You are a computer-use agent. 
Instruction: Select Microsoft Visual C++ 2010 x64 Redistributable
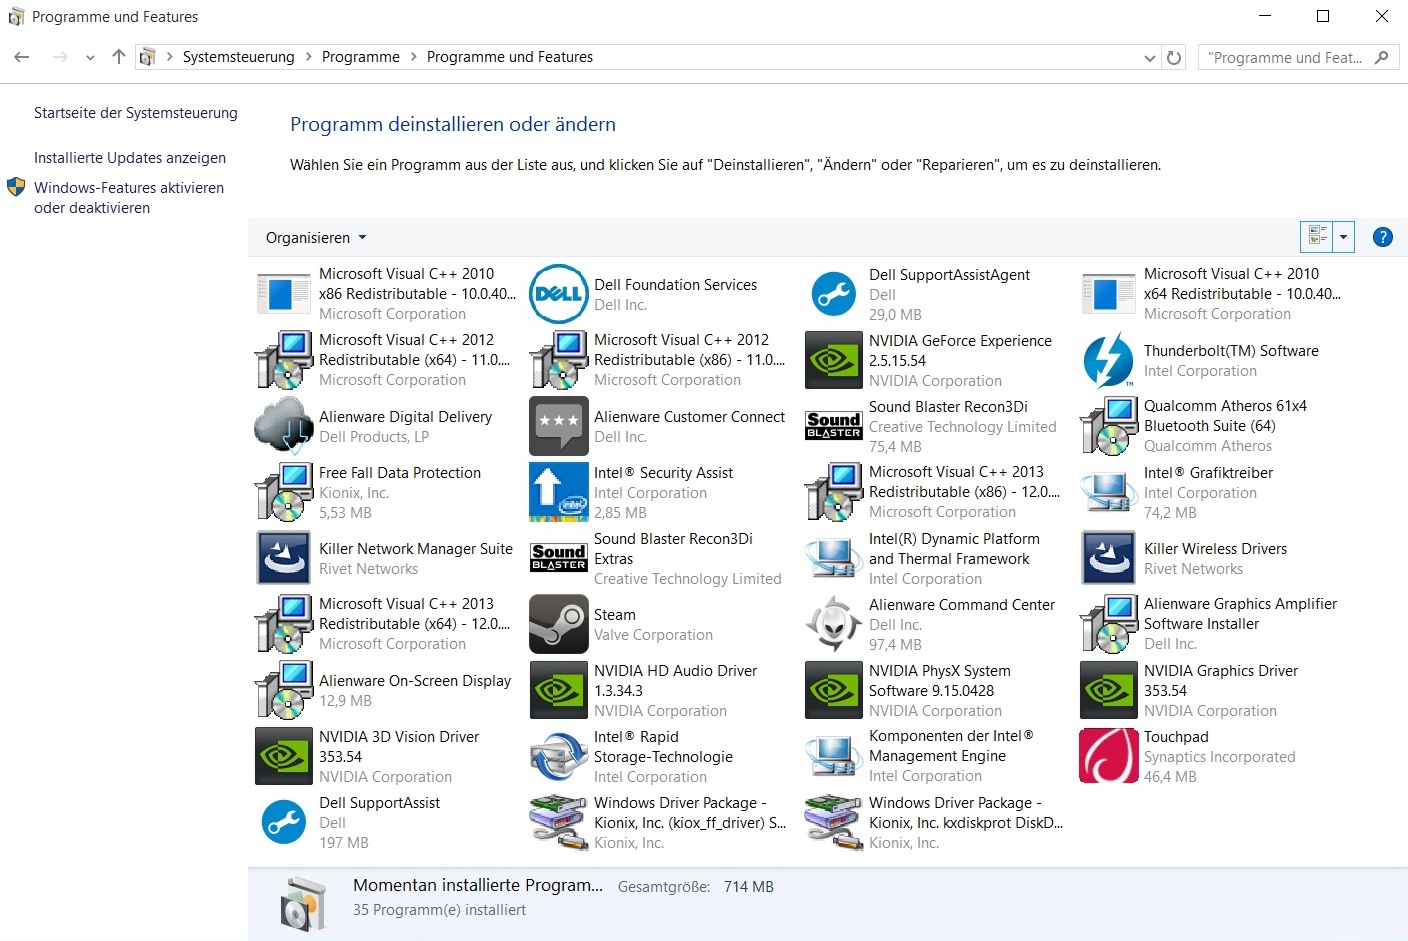tap(1211, 294)
